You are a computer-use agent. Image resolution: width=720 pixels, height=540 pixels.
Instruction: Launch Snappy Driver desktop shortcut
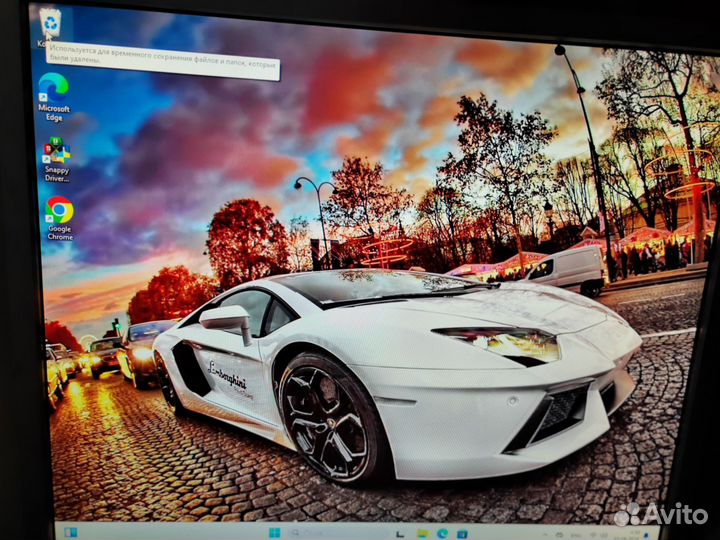pos(56,159)
